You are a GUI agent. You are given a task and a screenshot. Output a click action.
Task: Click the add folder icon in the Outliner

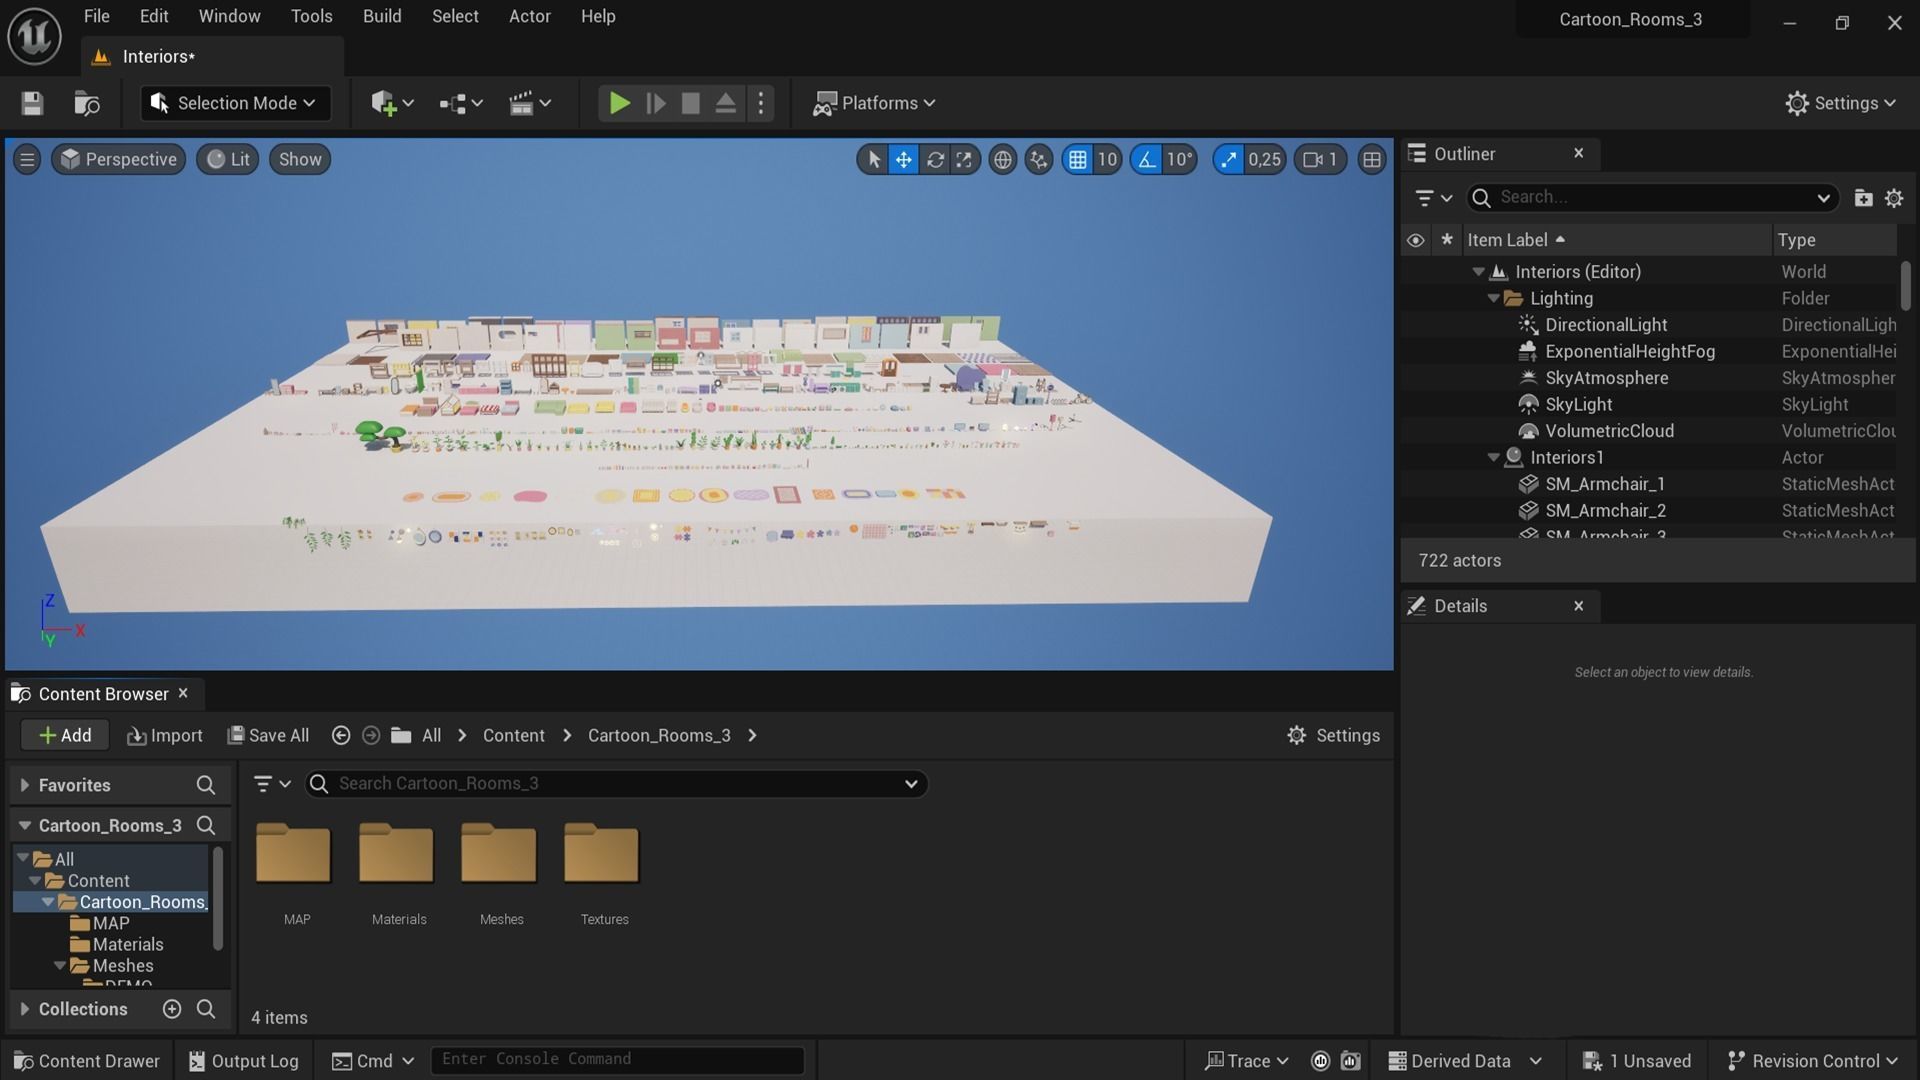[1862, 198]
